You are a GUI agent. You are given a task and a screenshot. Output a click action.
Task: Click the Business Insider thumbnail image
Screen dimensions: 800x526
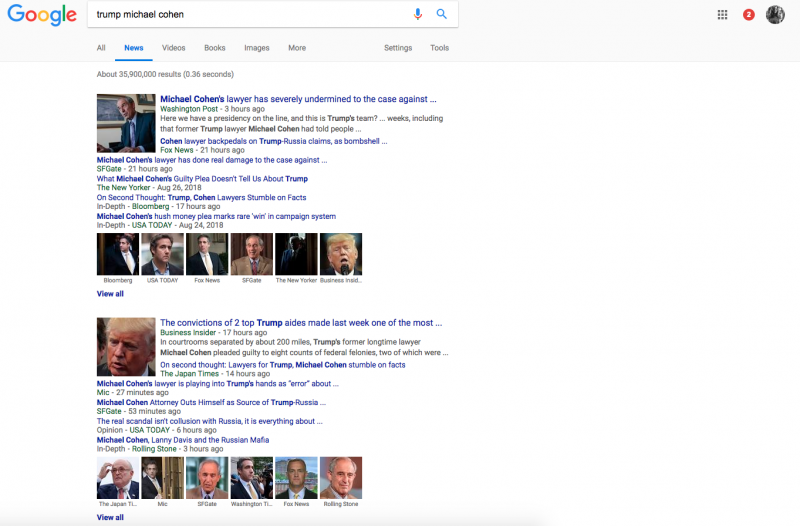341,254
